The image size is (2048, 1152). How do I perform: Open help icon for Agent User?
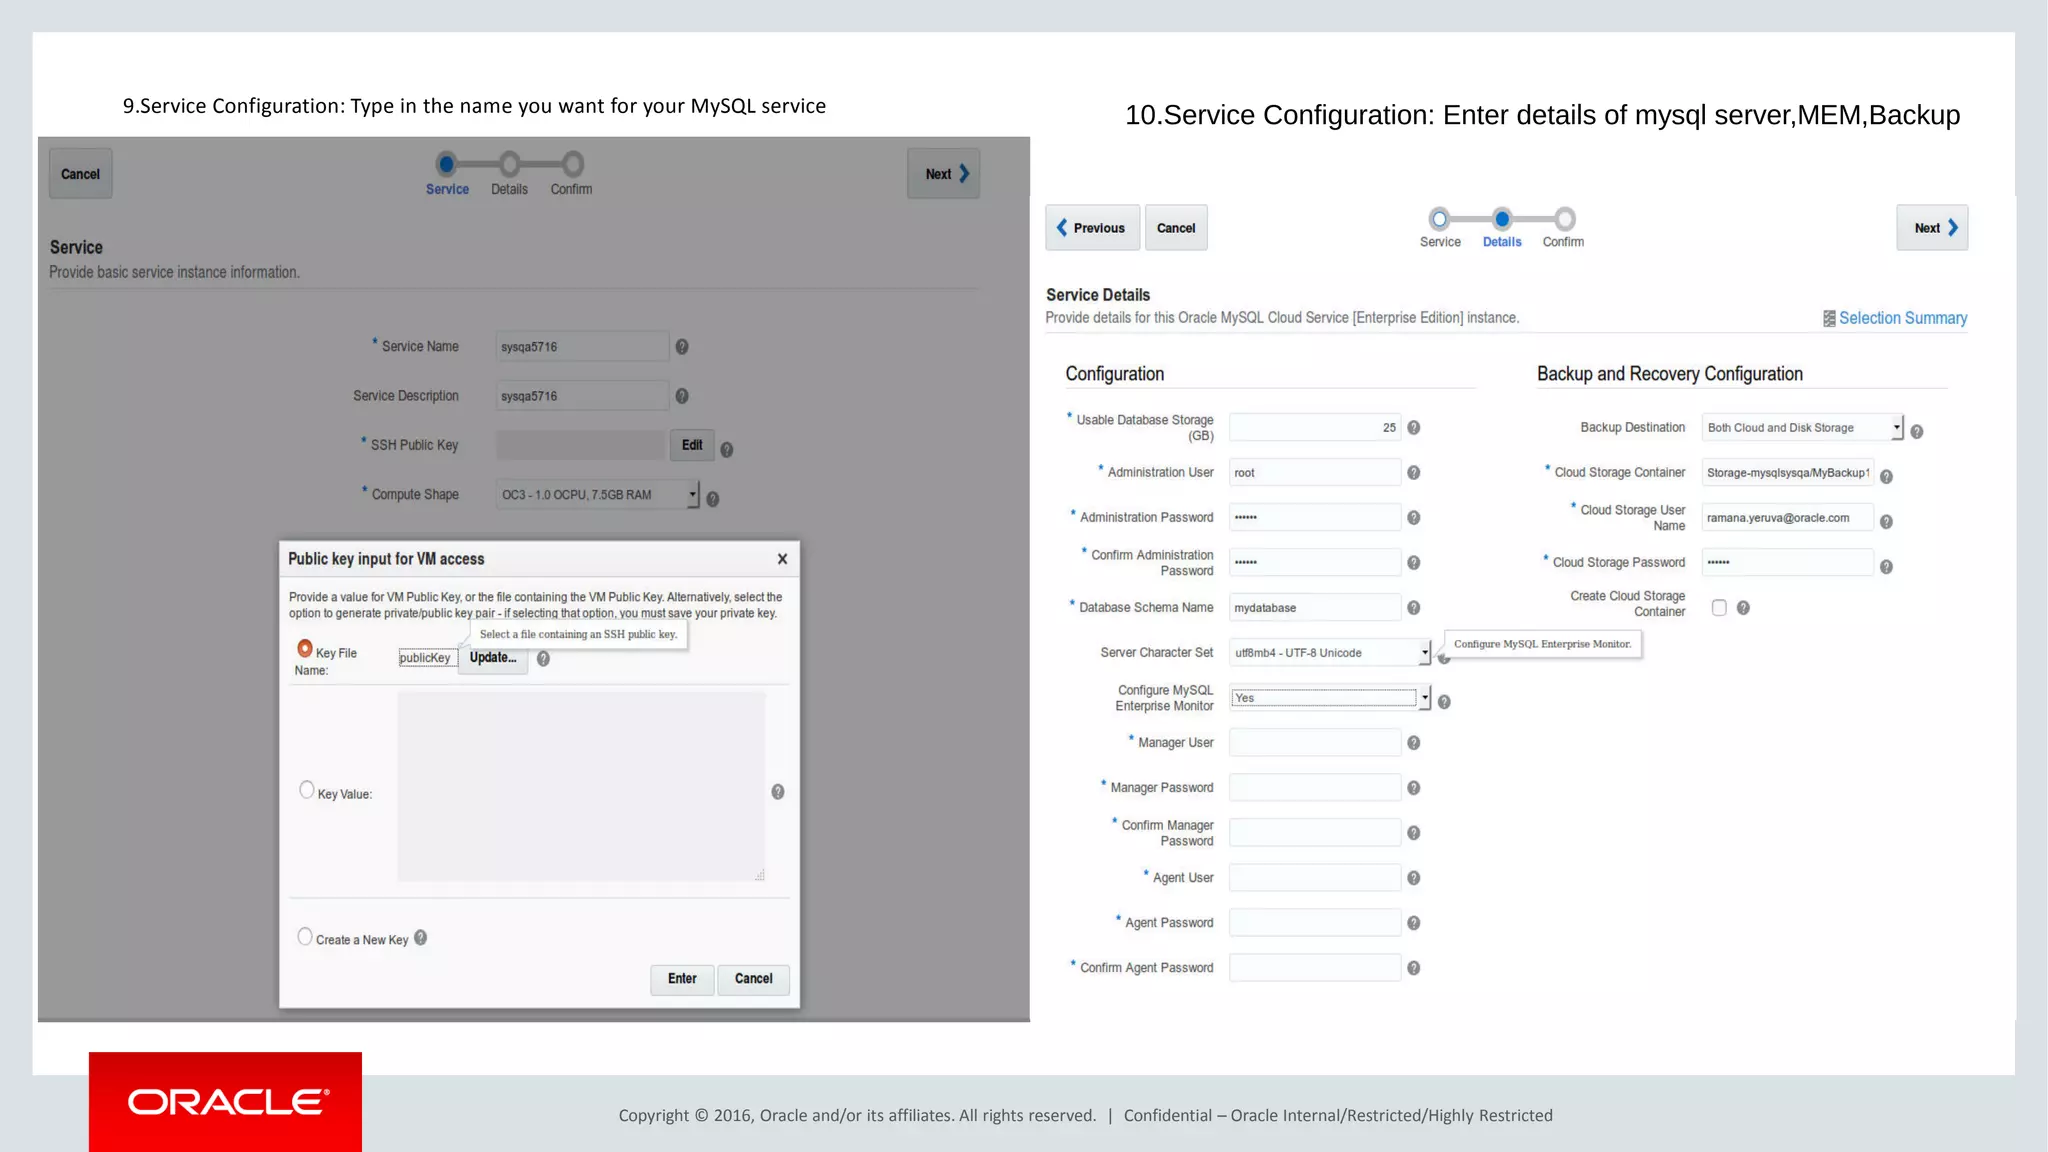(x=1414, y=878)
